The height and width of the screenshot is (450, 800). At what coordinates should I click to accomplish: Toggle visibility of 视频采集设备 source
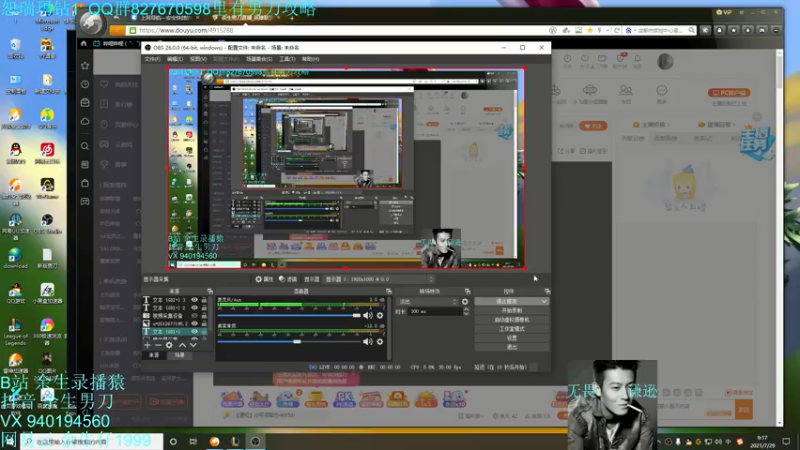pos(194,316)
